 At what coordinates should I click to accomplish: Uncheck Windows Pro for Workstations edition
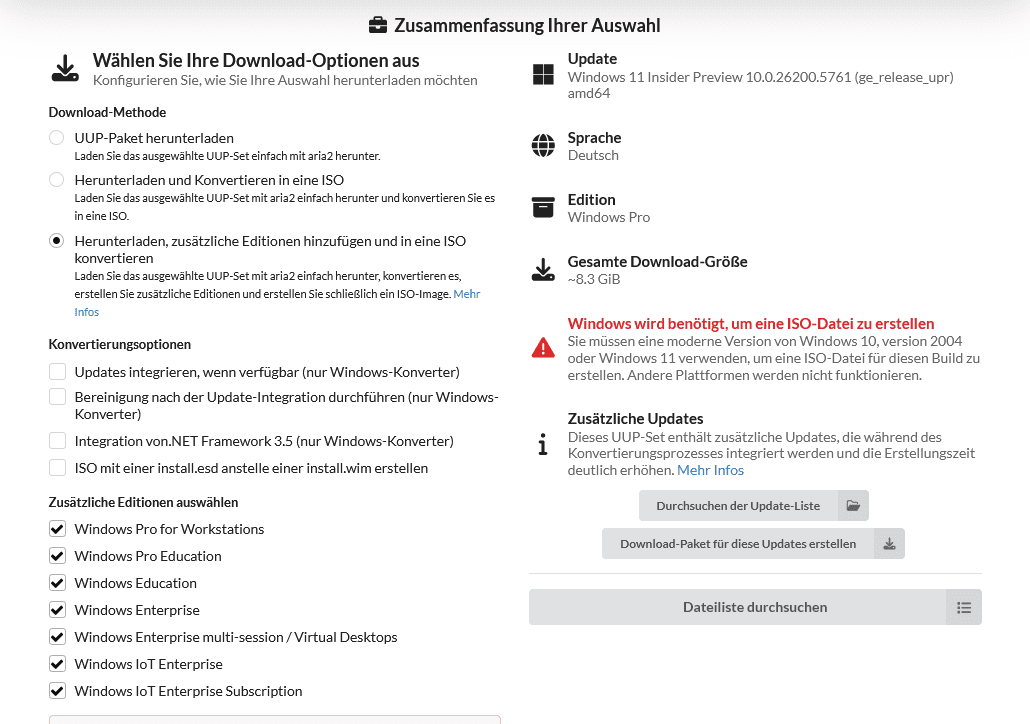[58, 529]
